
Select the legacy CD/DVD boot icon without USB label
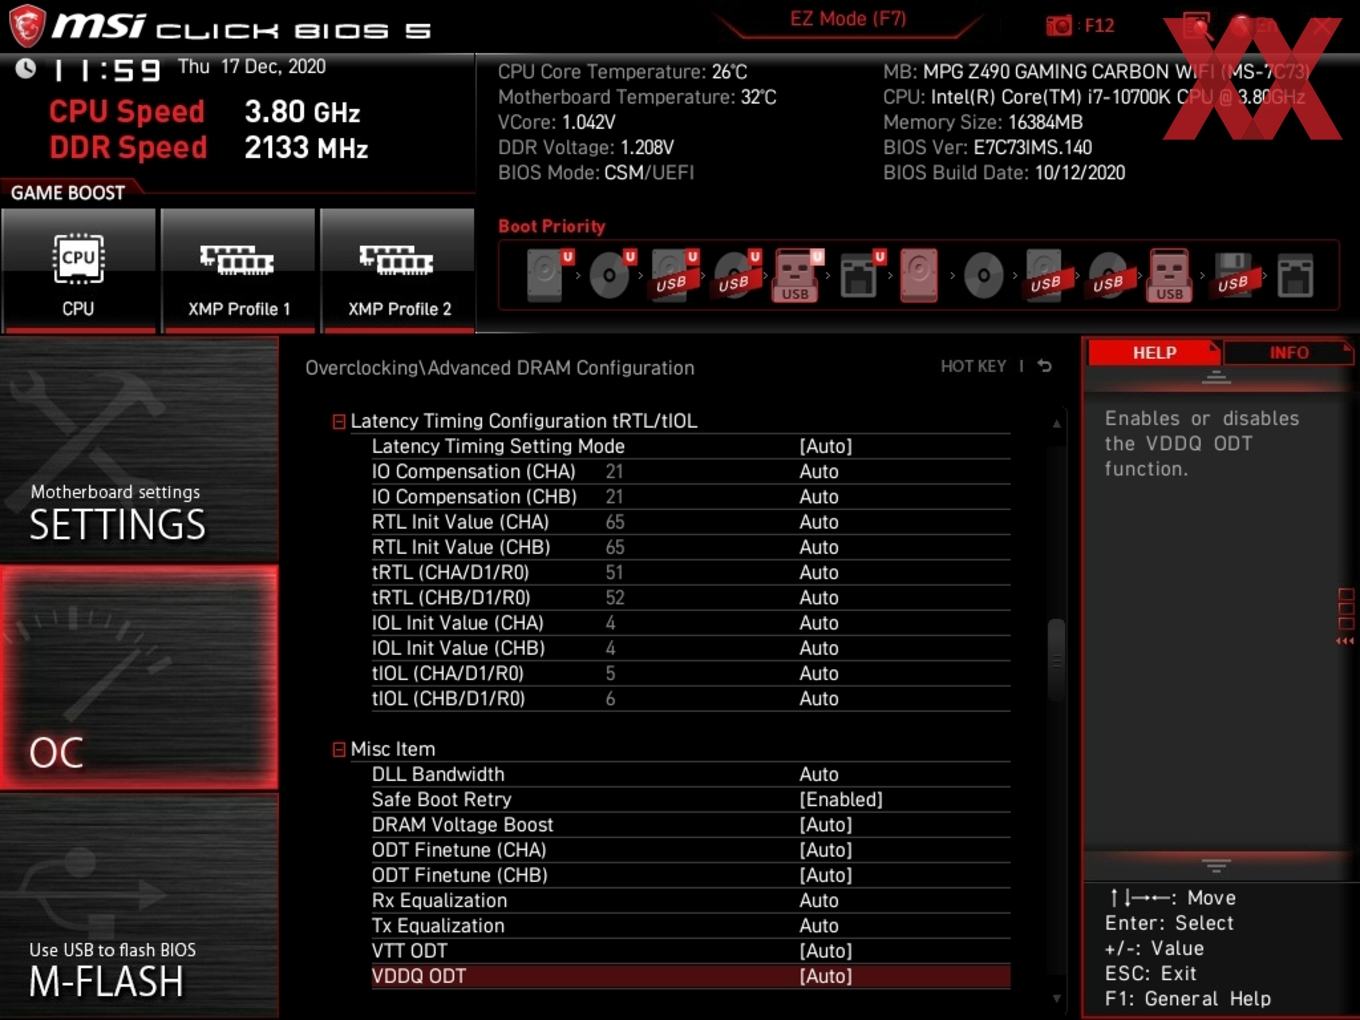[x=983, y=275]
